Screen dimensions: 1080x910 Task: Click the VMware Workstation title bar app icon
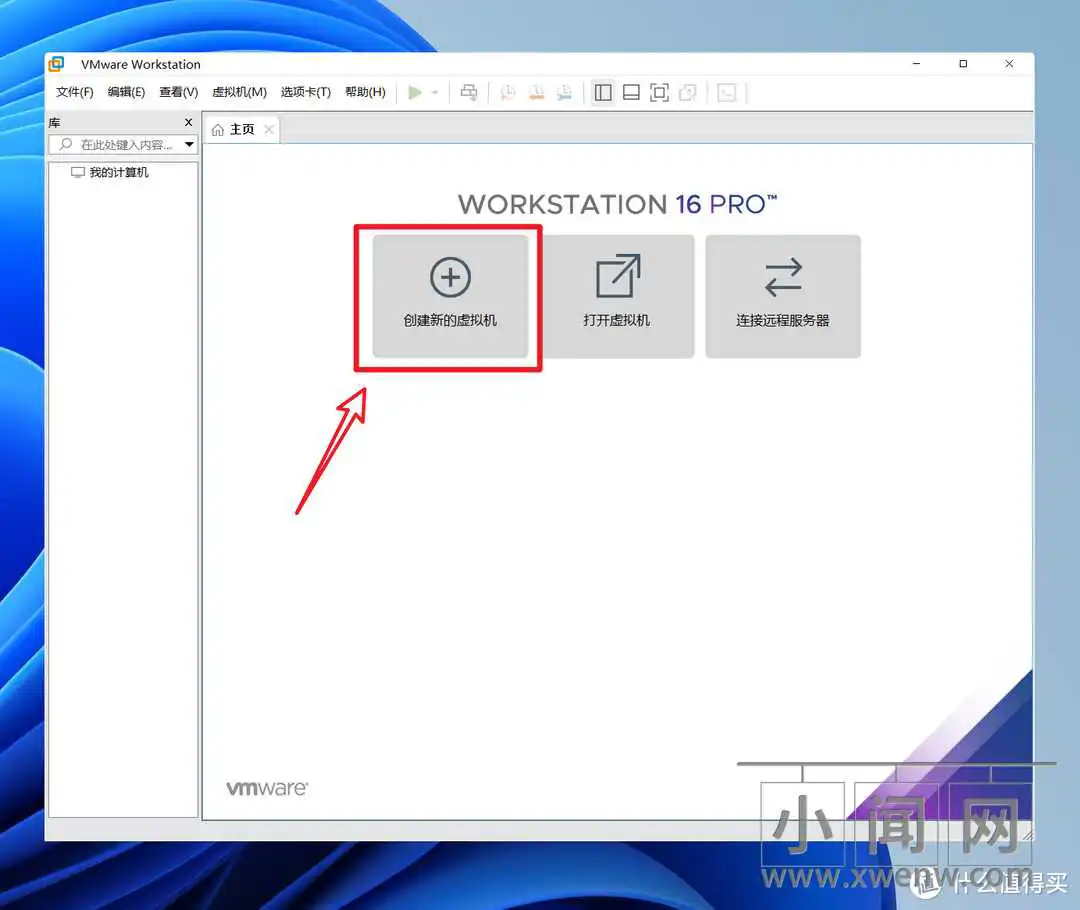coord(56,64)
